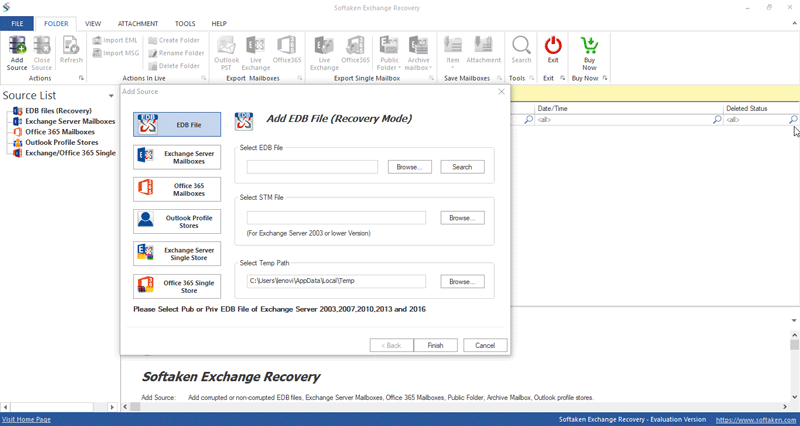Click Browse for EDB file

pyautogui.click(x=410, y=167)
